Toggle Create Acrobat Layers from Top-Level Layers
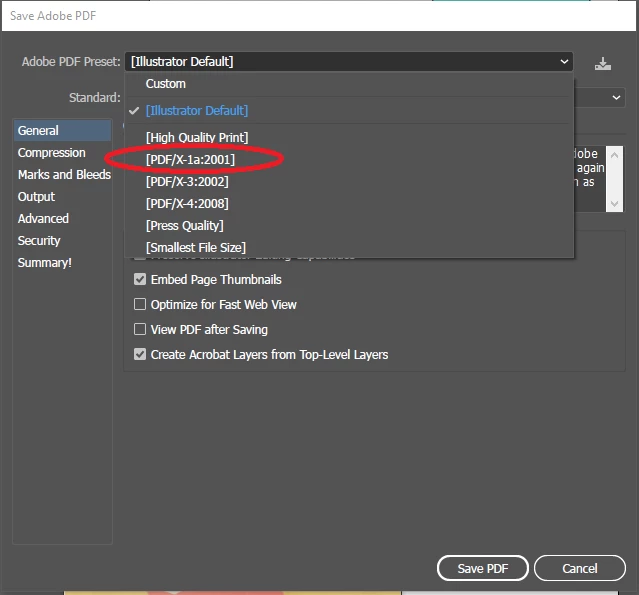This screenshot has height=595, width=639. point(140,354)
